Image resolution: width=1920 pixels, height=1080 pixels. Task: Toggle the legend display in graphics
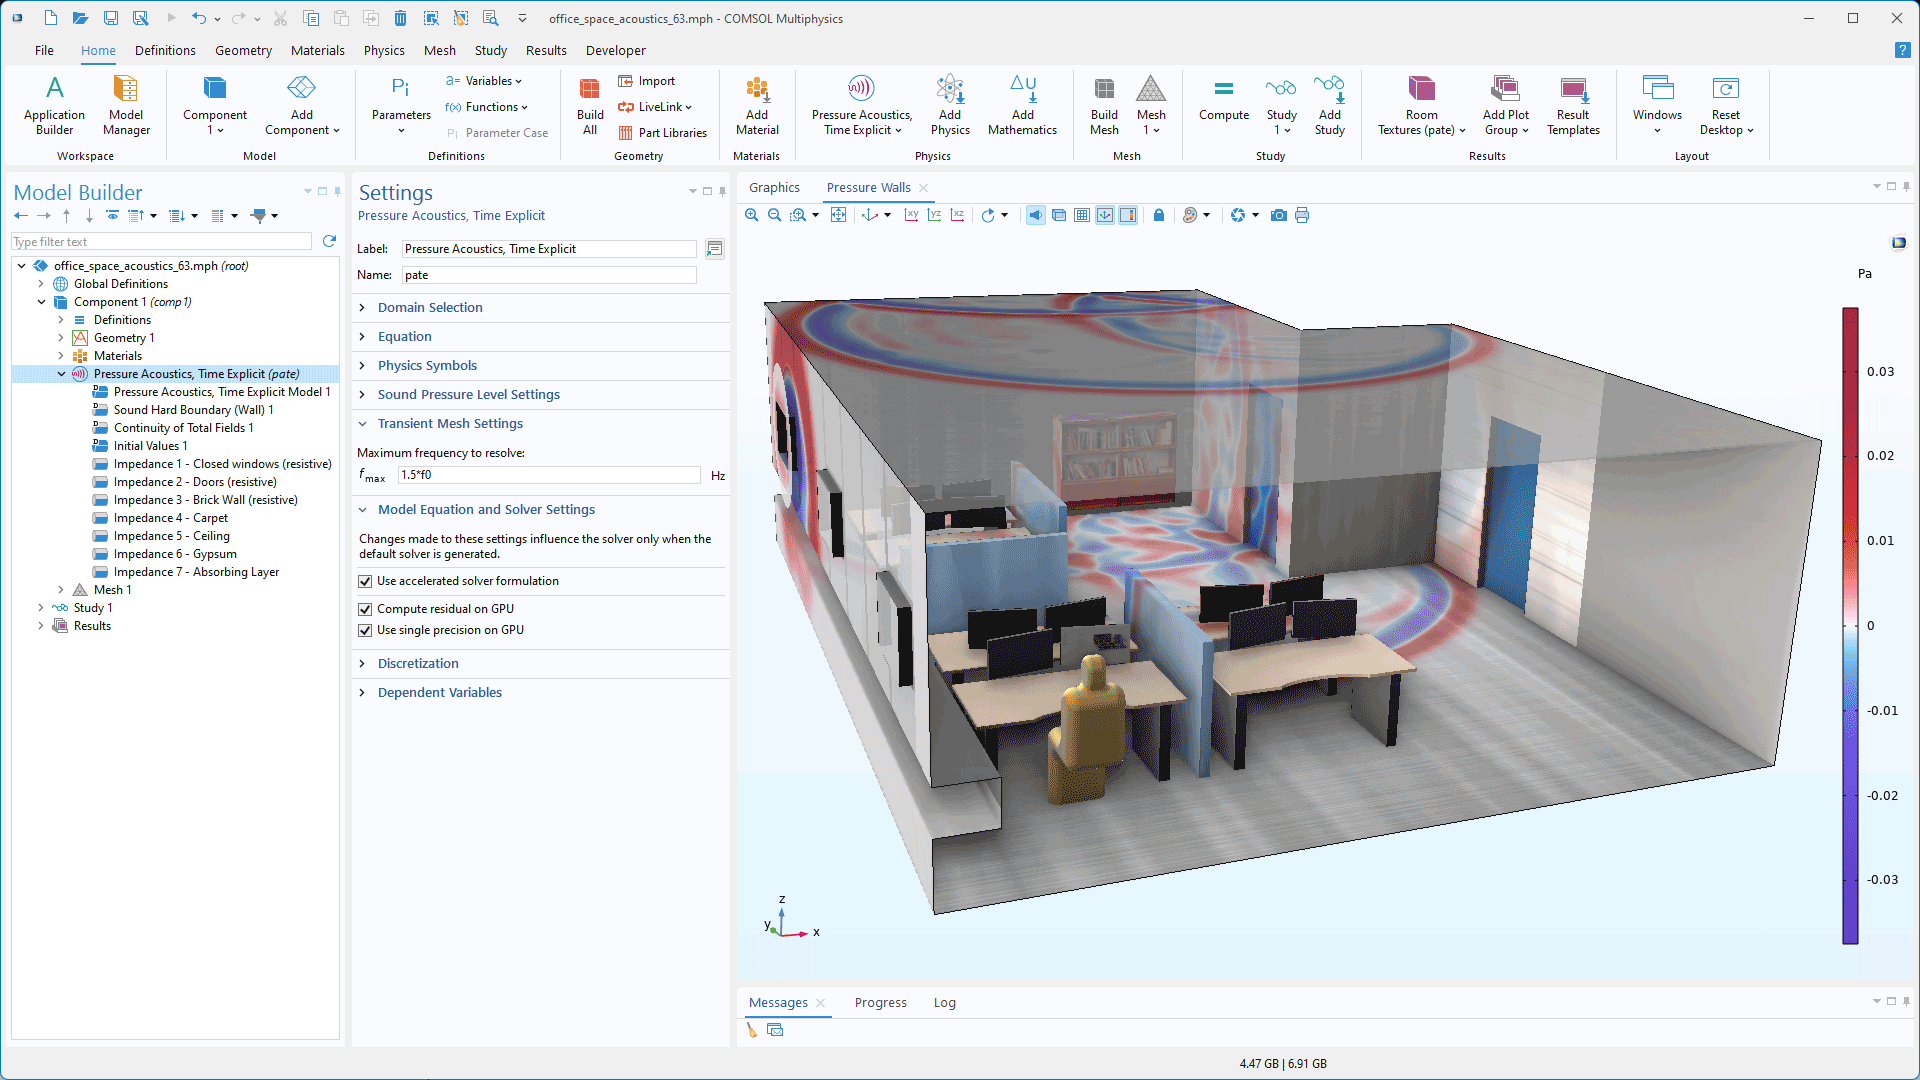[x=1128, y=215]
